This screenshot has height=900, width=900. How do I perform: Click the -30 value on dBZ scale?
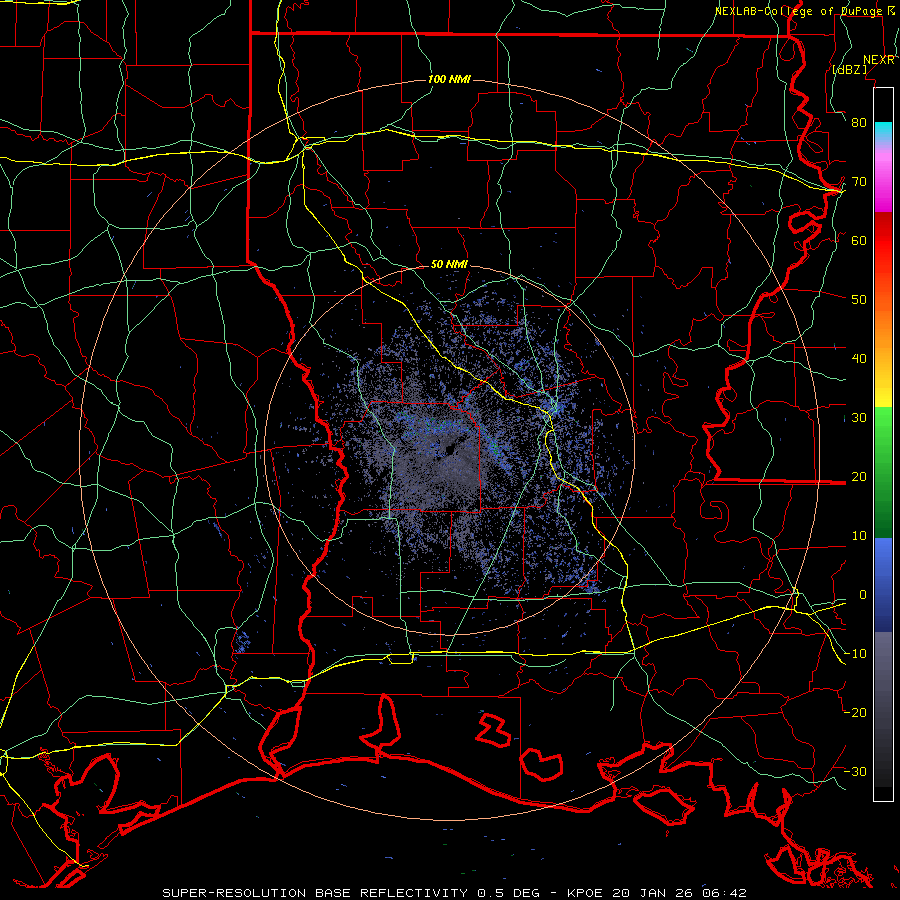[855, 772]
